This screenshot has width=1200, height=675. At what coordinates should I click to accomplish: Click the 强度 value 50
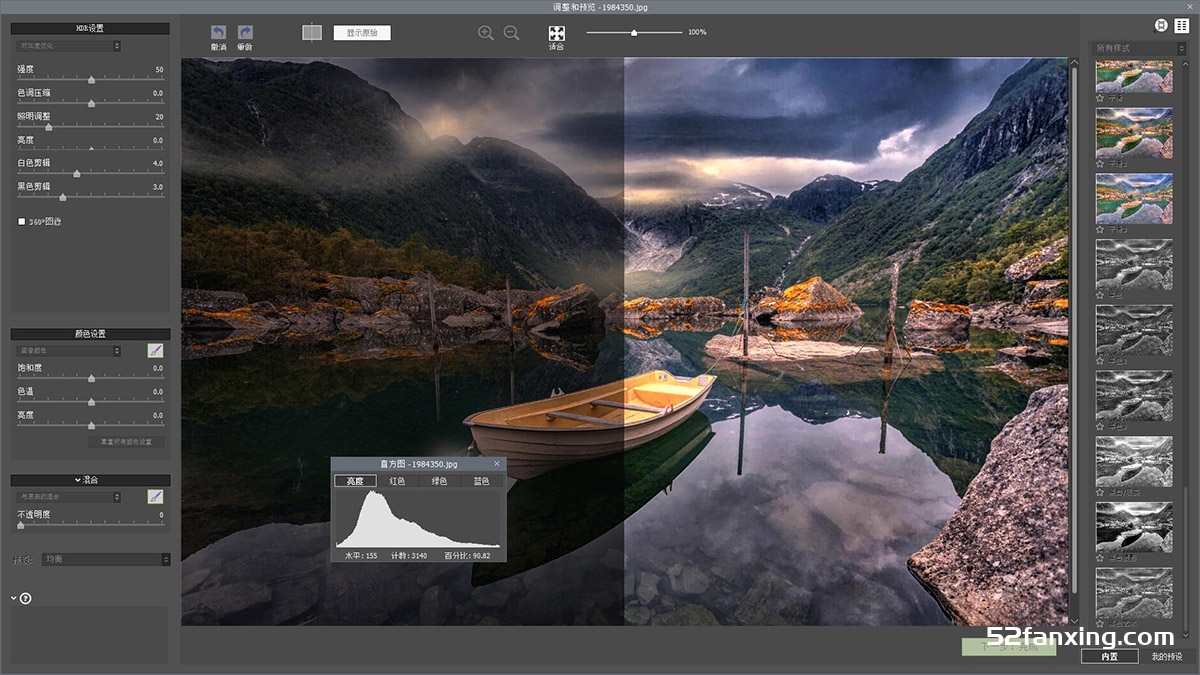[x=159, y=69]
